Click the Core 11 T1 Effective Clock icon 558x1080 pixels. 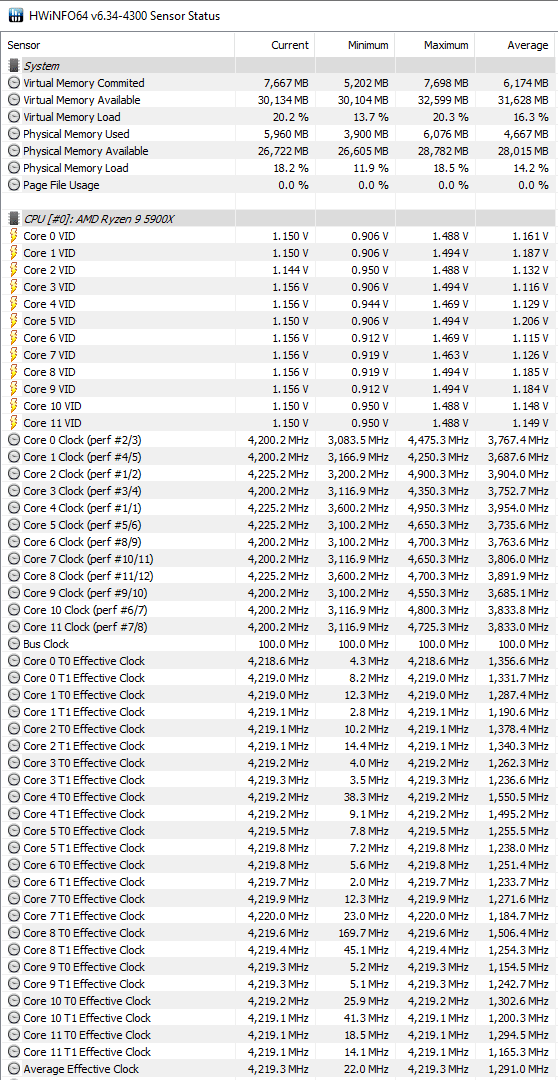coord(14,1052)
